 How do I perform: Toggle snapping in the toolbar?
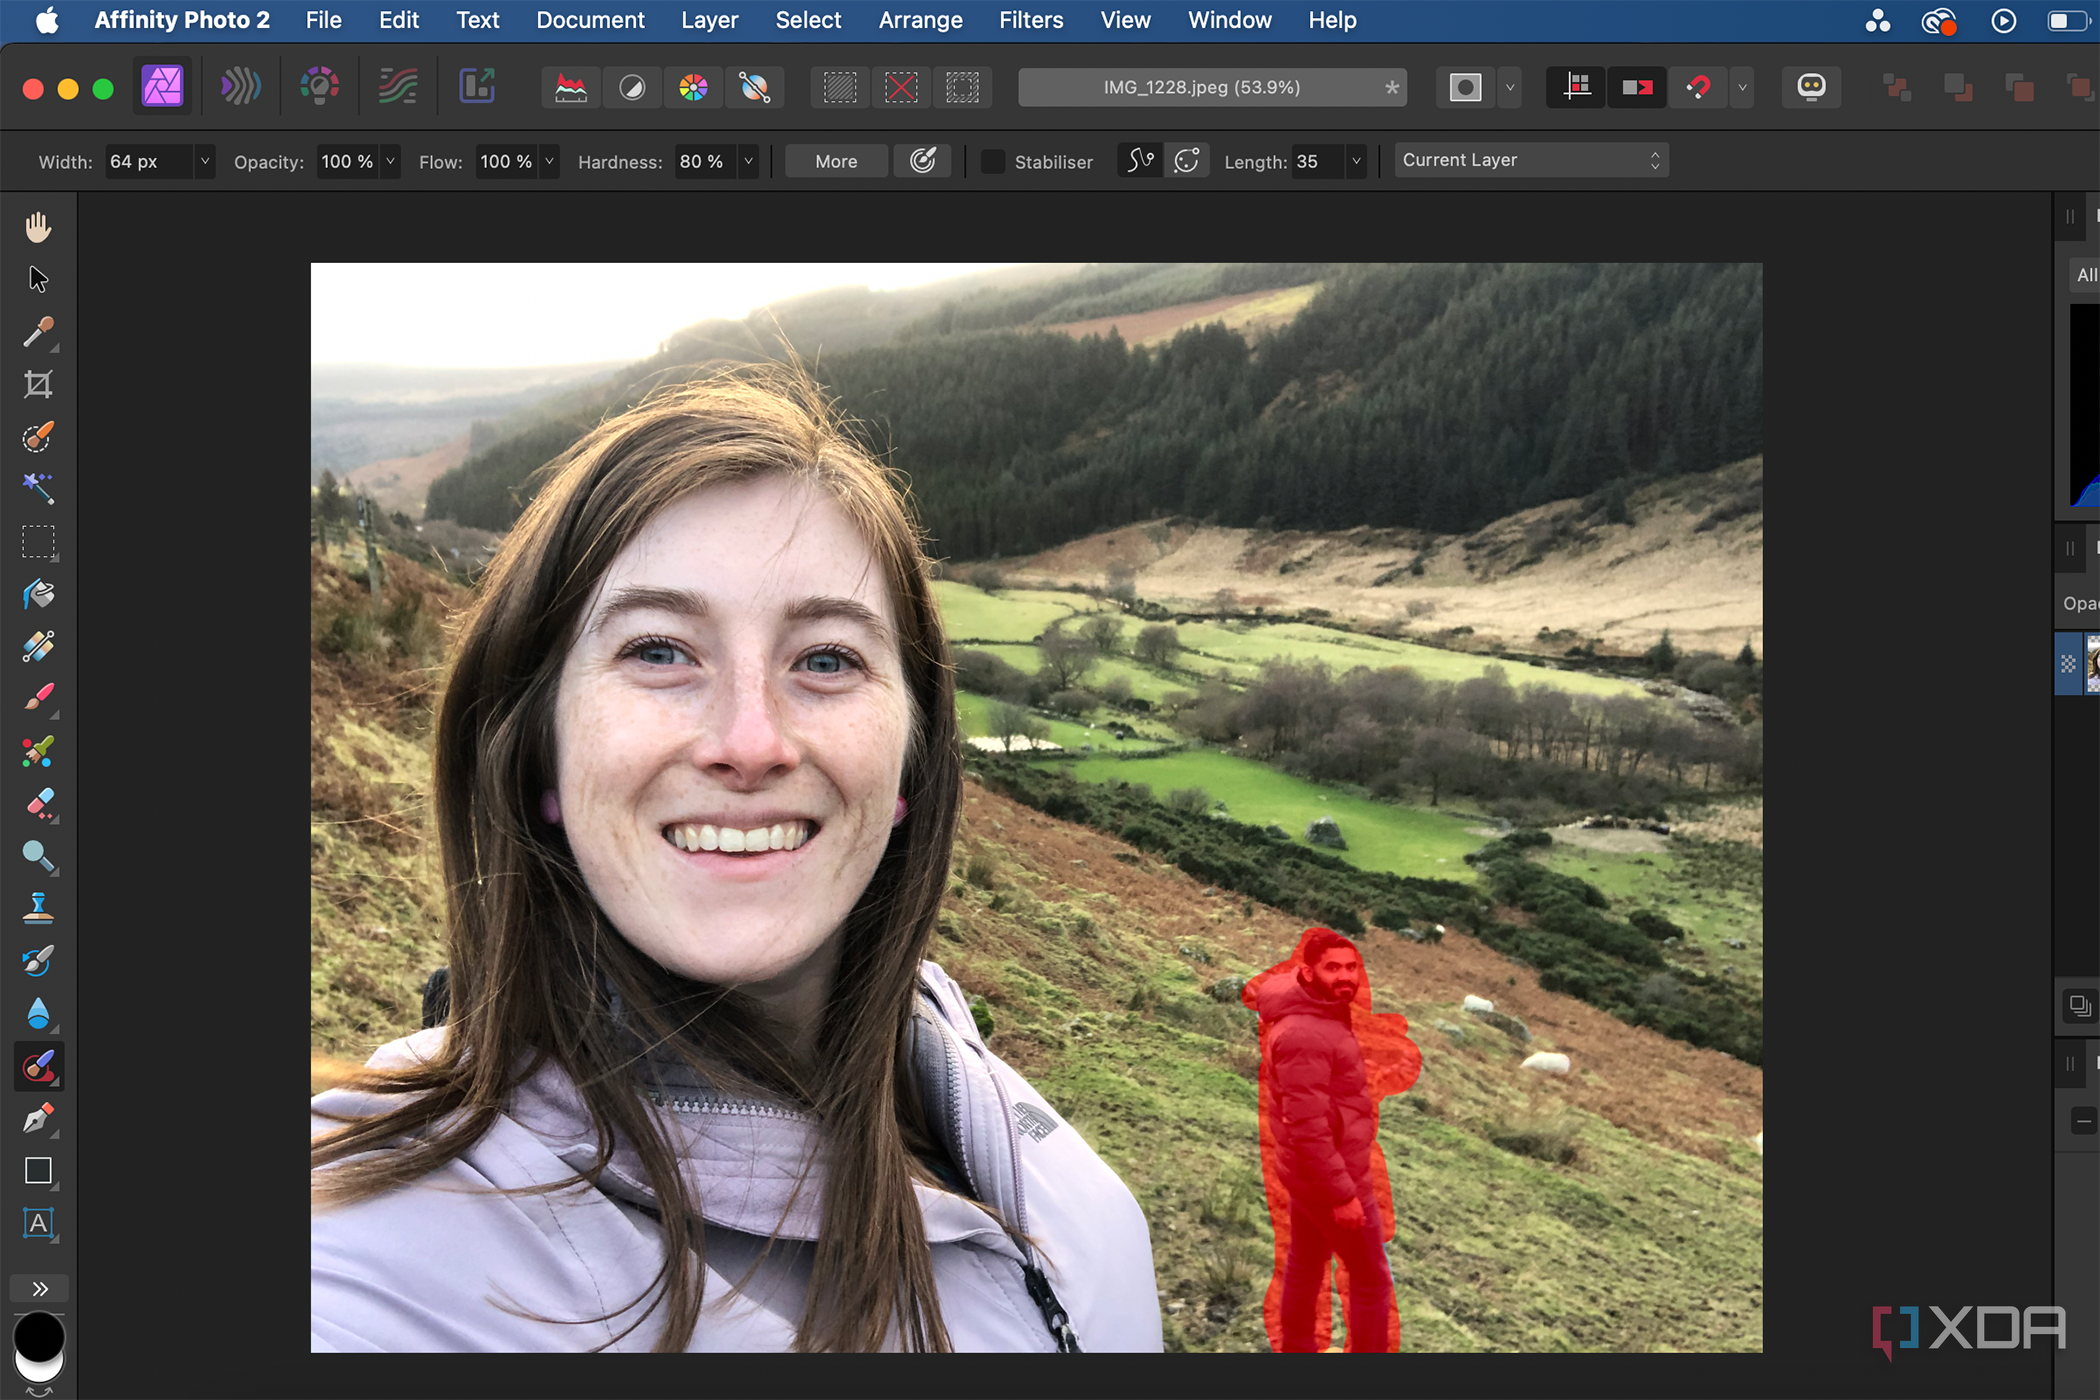1698,88
